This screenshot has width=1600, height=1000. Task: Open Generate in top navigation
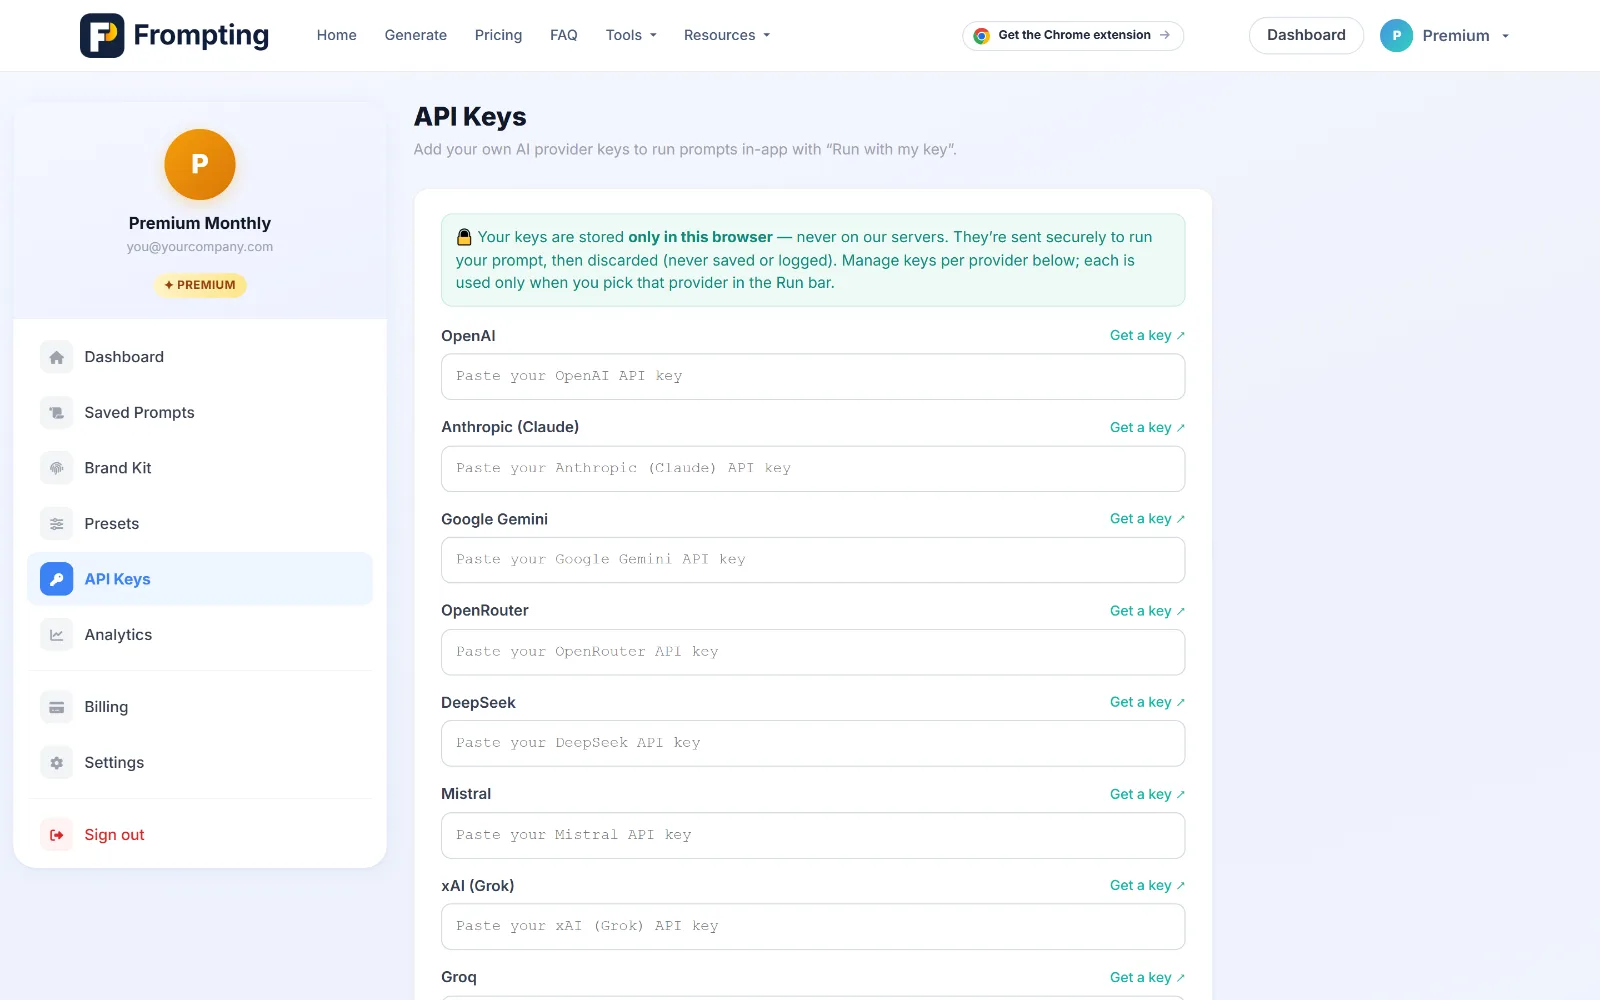pyautogui.click(x=416, y=35)
